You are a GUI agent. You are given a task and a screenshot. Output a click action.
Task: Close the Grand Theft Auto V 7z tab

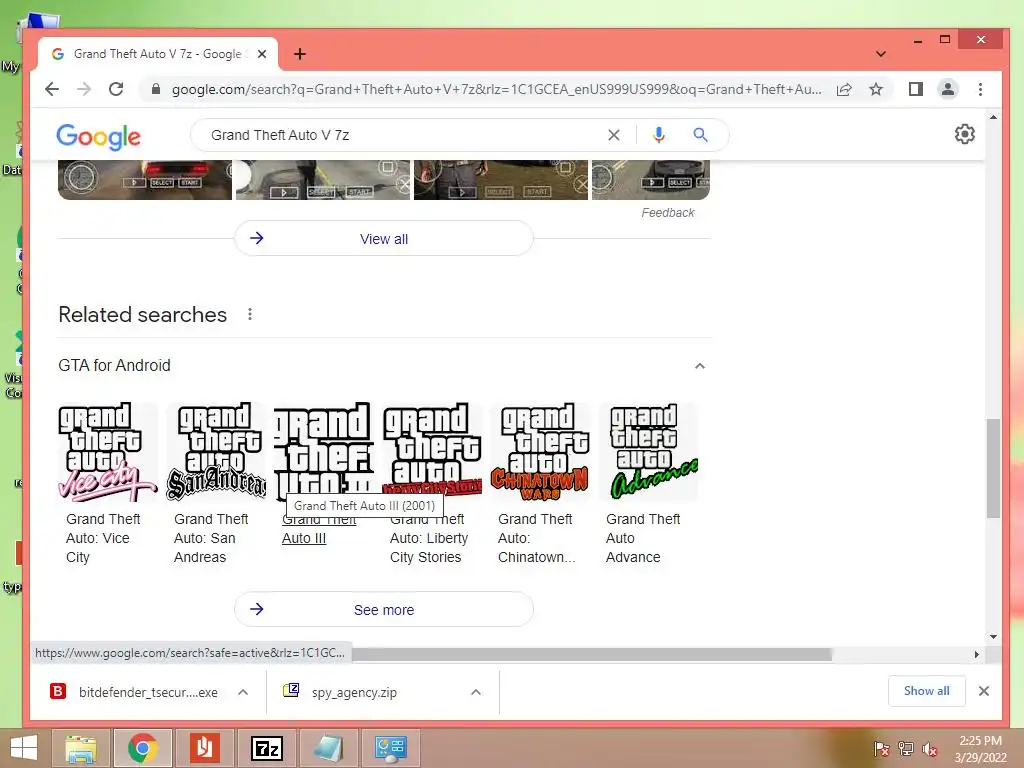(x=262, y=54)
